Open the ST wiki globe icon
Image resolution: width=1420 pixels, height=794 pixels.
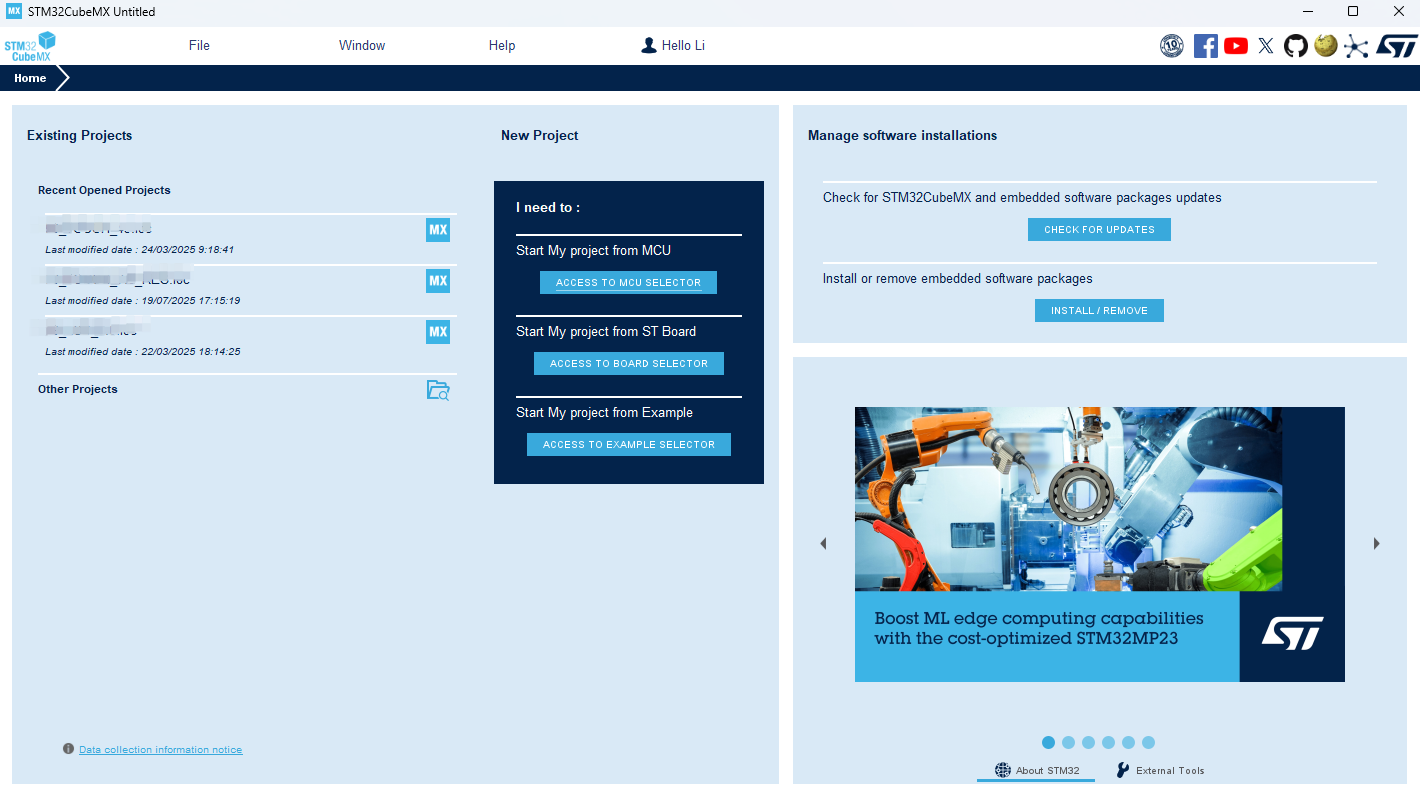[1326, 45]
